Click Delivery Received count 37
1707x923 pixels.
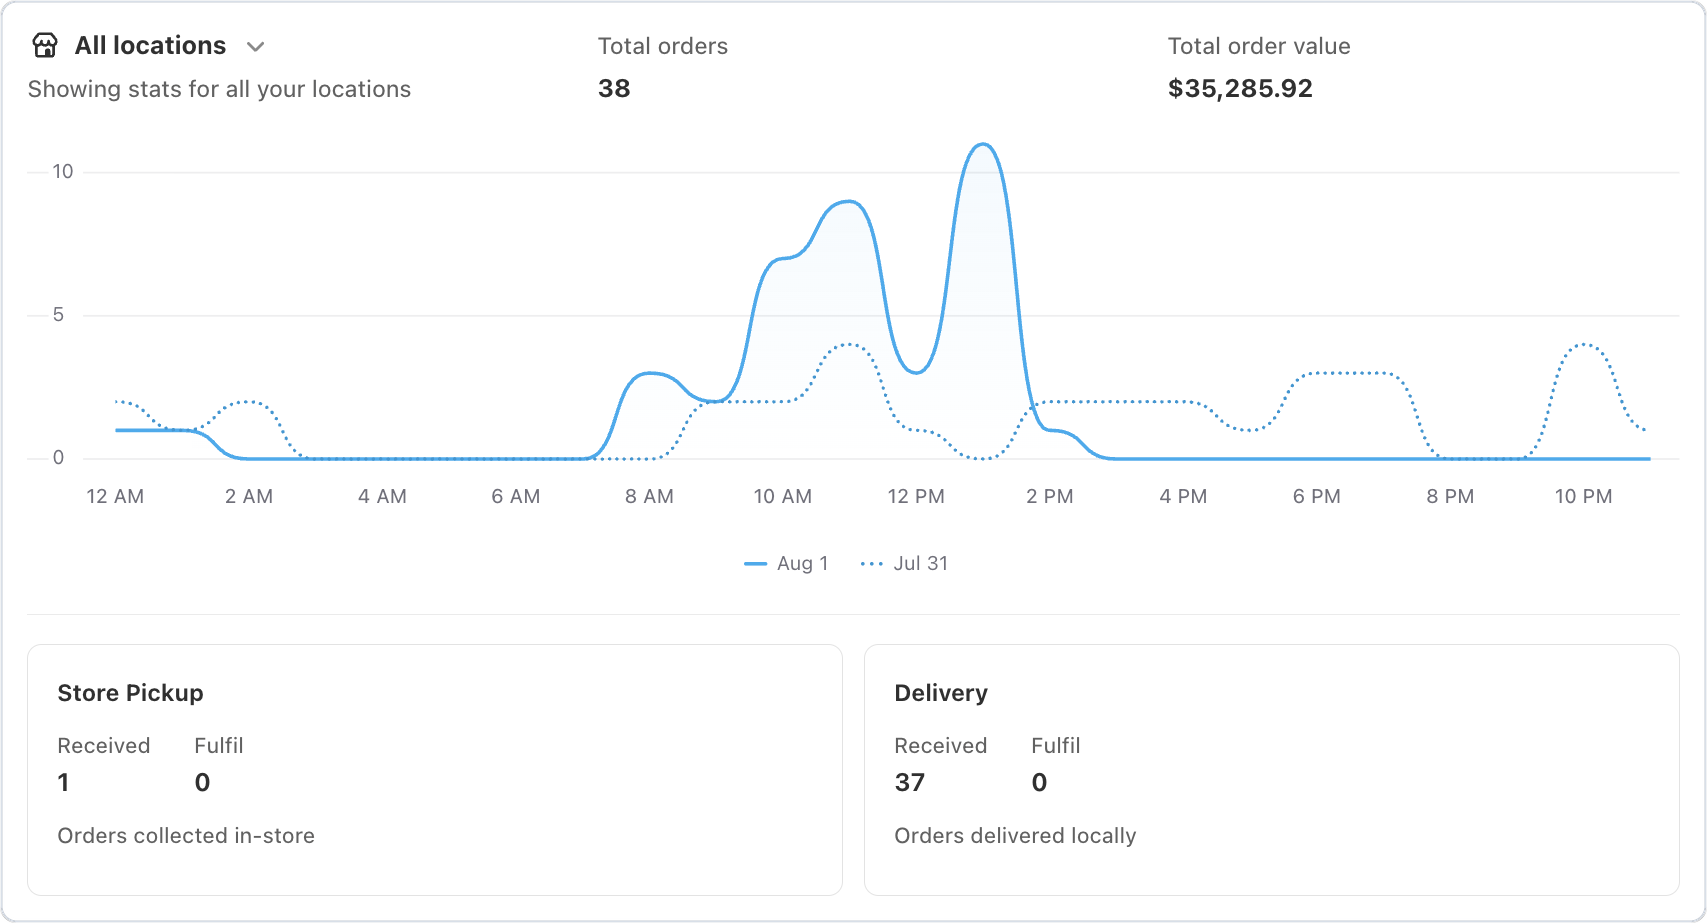[x=910, y=782]
